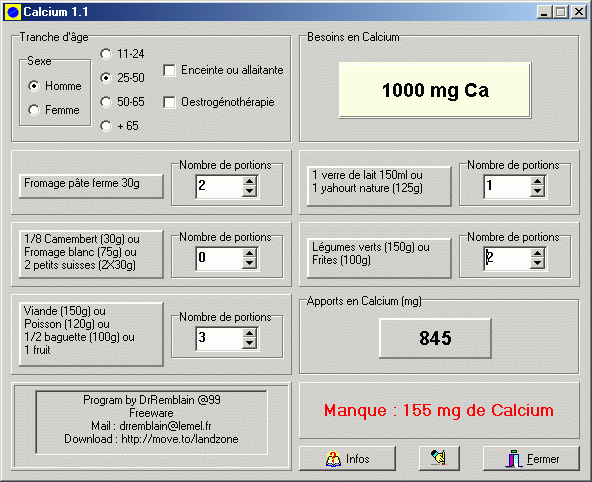Image resolution: width=592 pixels, height=482 pixels.
Task: Enable Enceinte ou allaitante checkbox
Action: coord(169,70)
